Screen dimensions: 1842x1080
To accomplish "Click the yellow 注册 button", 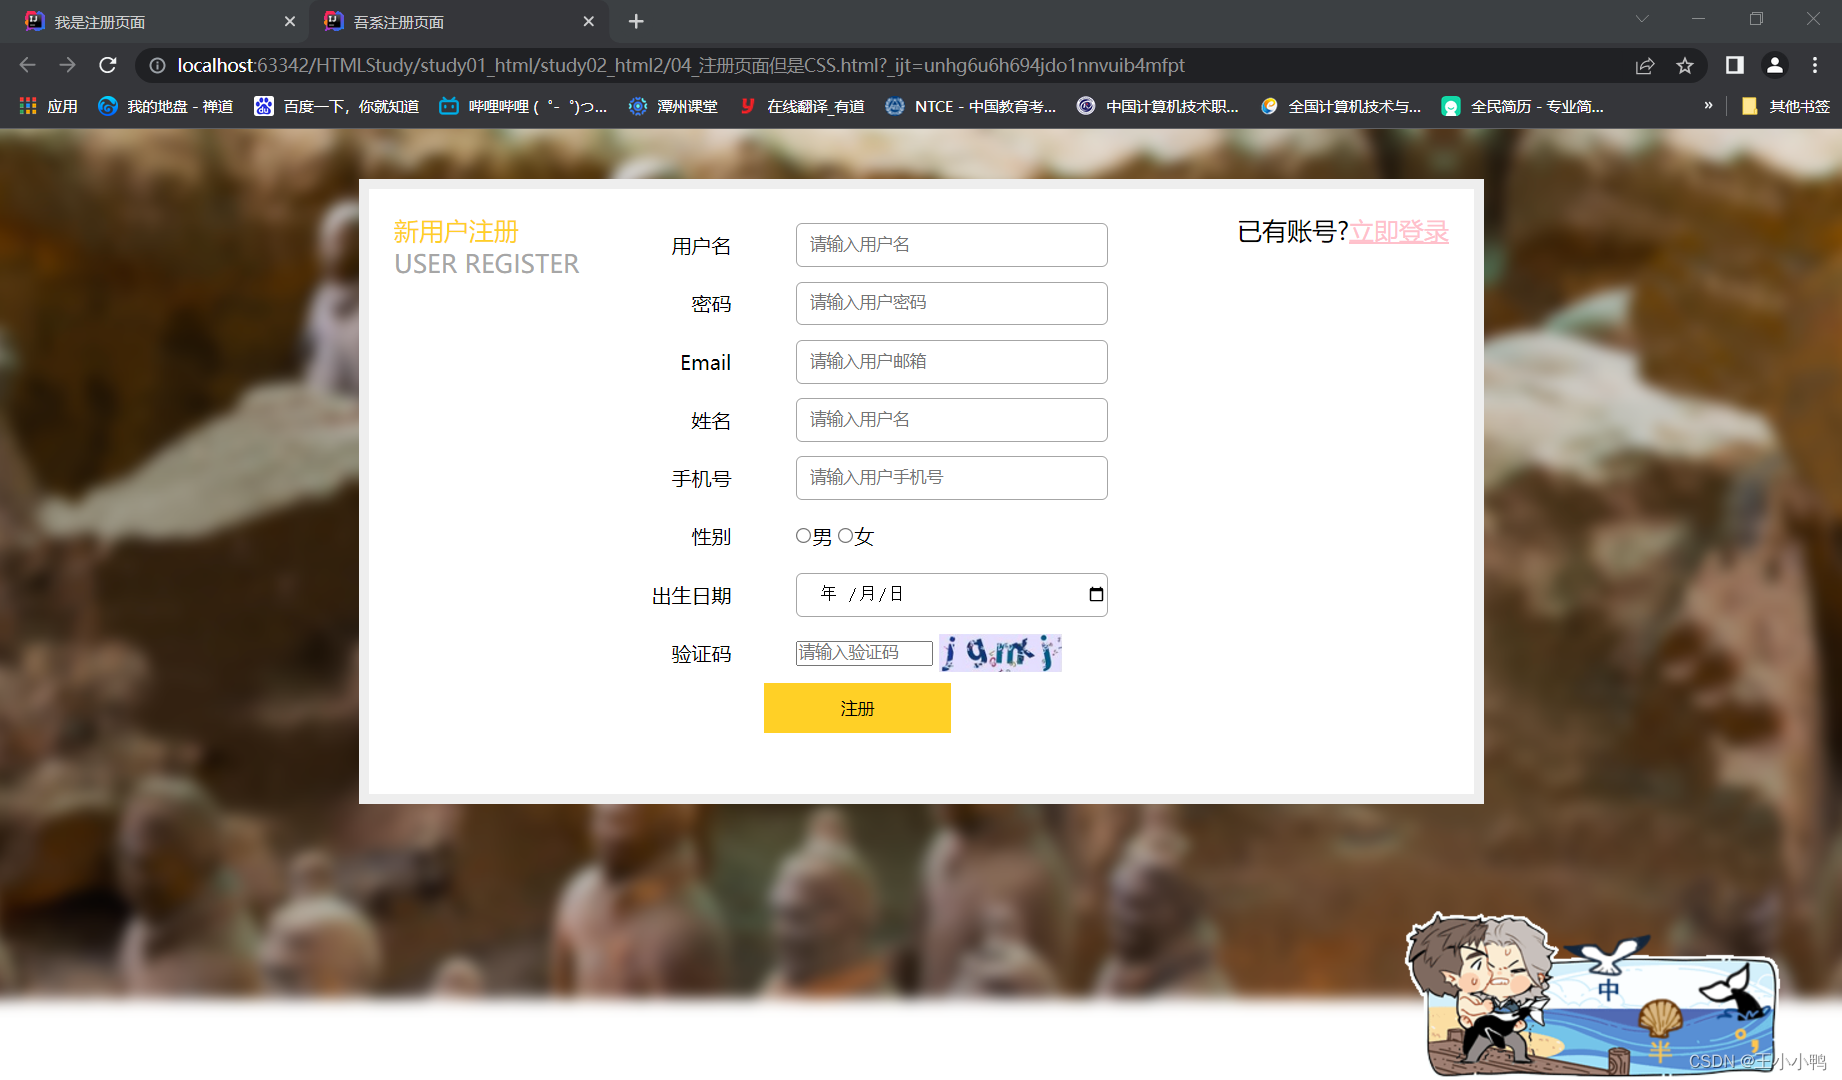I will [x=857, y=708].
